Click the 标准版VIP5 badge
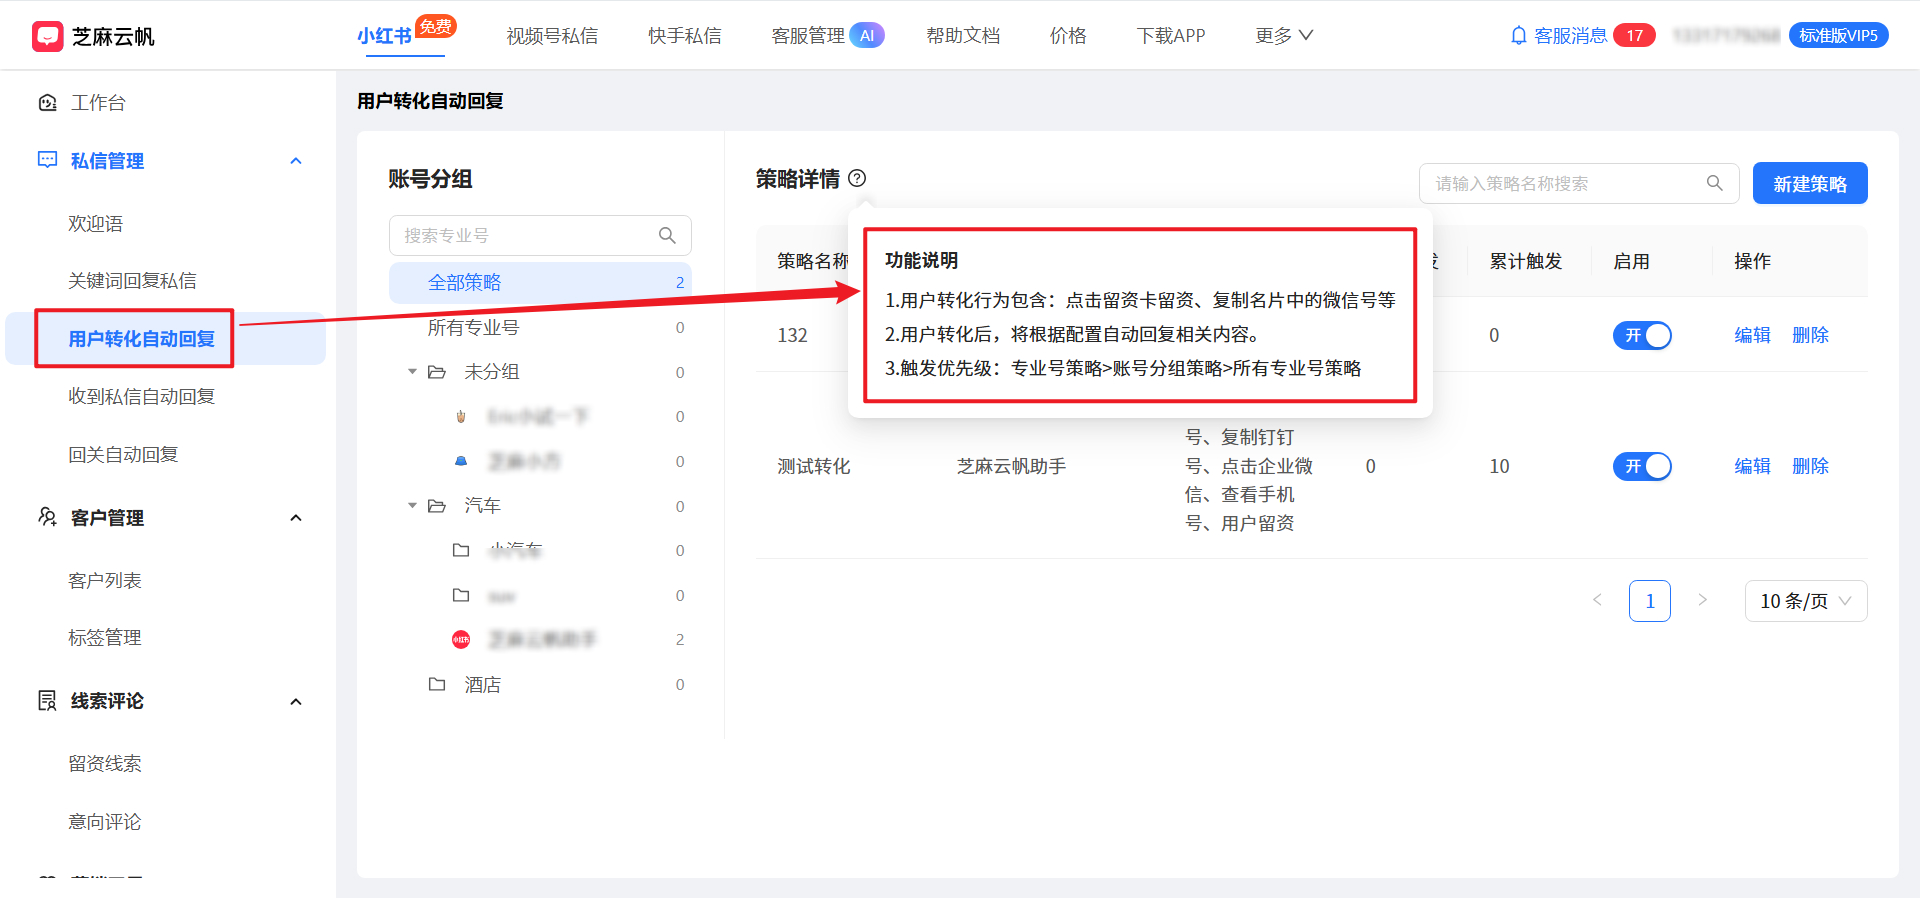This screenshot has width=1920, height=898. tap(1838, 36)
